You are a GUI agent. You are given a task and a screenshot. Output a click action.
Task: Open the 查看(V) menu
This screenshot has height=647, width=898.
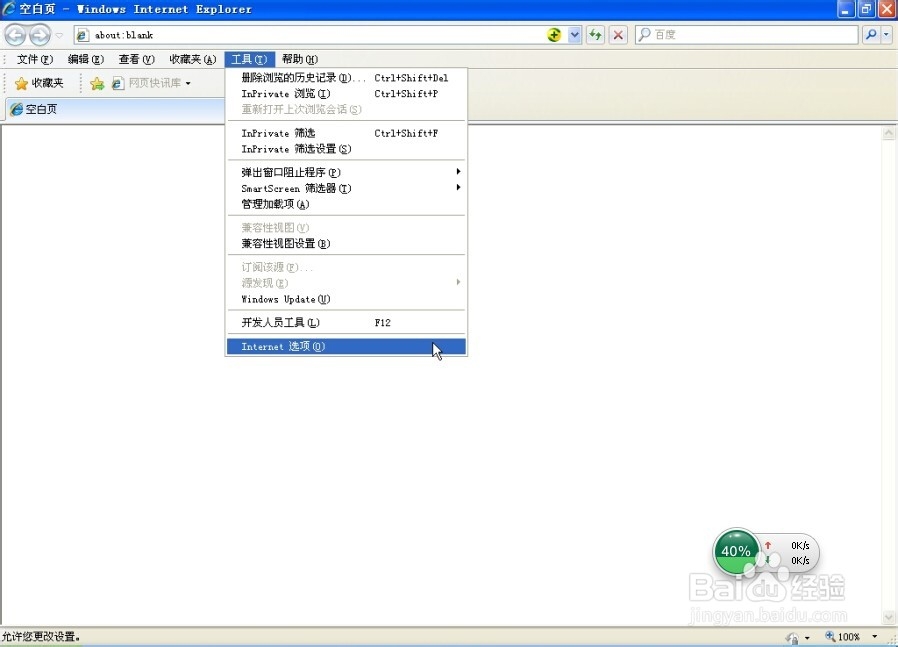pyautogui.click(x=136, y=59)
